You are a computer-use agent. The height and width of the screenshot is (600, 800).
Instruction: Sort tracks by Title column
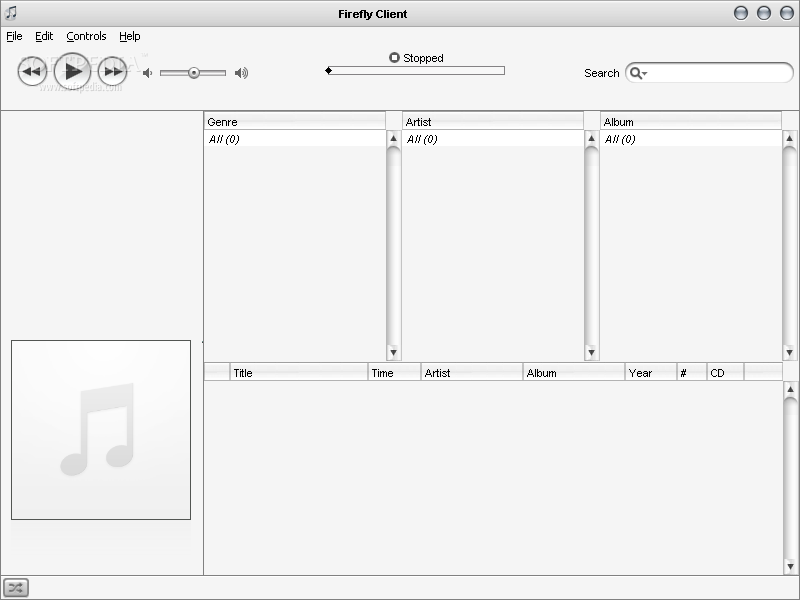299,372
